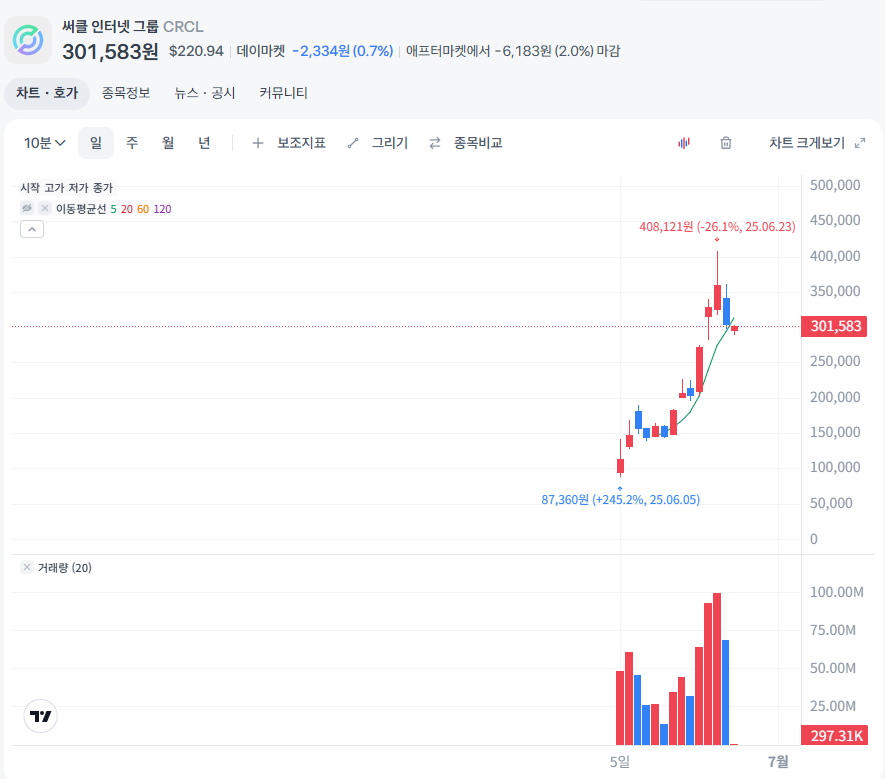Viewport: 885px width, 779px height.
Task: Click the moving average period 120 value
Action: [x=163, y=209]
